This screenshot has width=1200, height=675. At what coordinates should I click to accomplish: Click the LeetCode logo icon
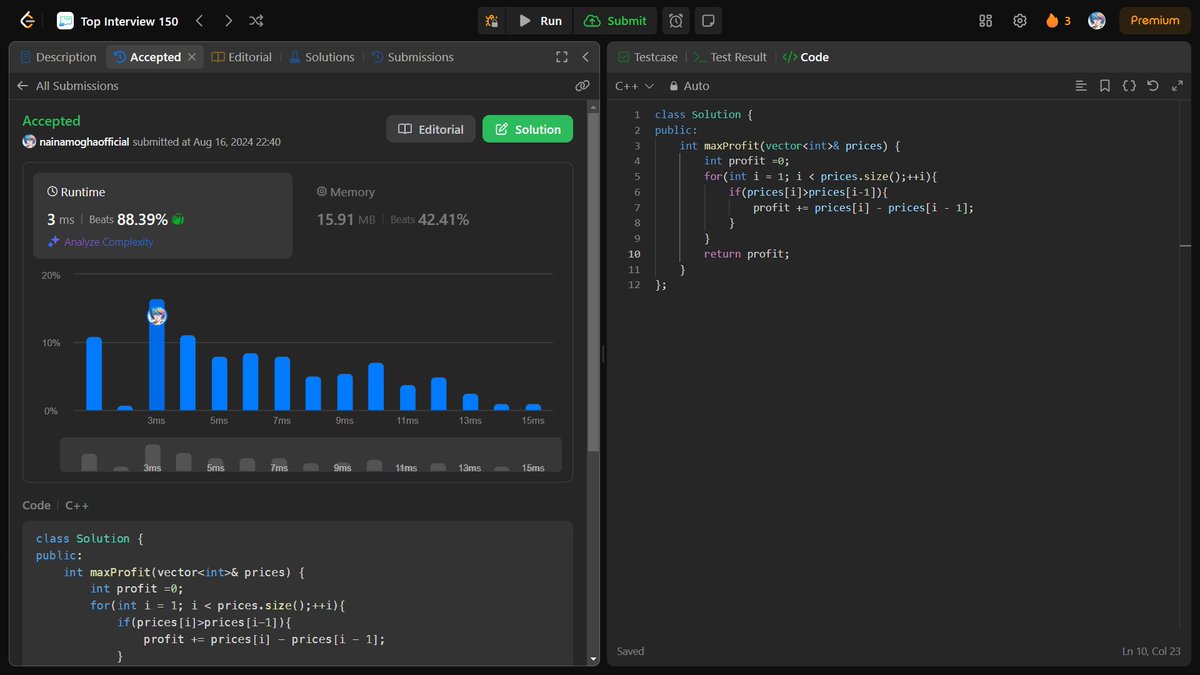(27, 20)
